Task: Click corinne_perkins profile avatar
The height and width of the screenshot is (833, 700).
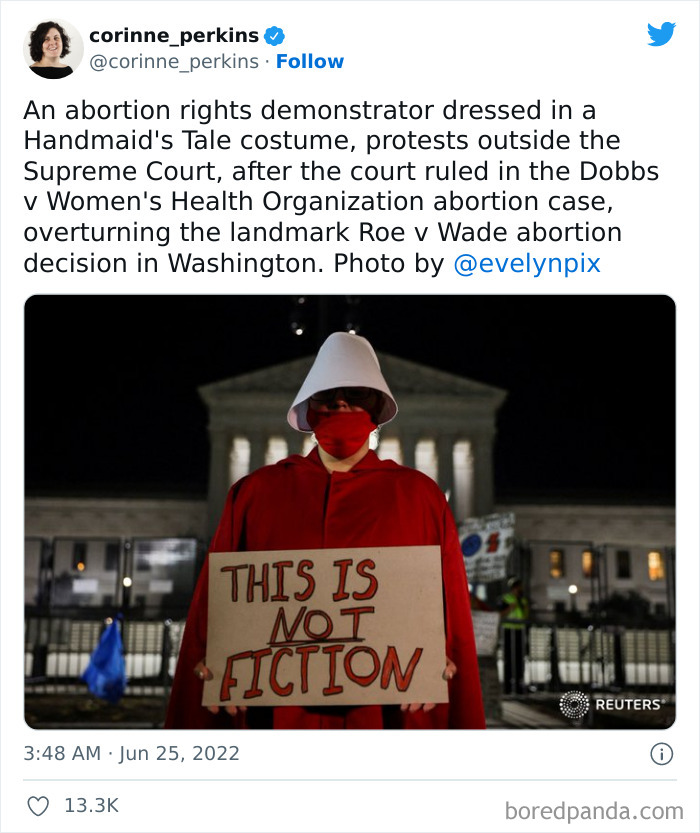Action: 51,46
